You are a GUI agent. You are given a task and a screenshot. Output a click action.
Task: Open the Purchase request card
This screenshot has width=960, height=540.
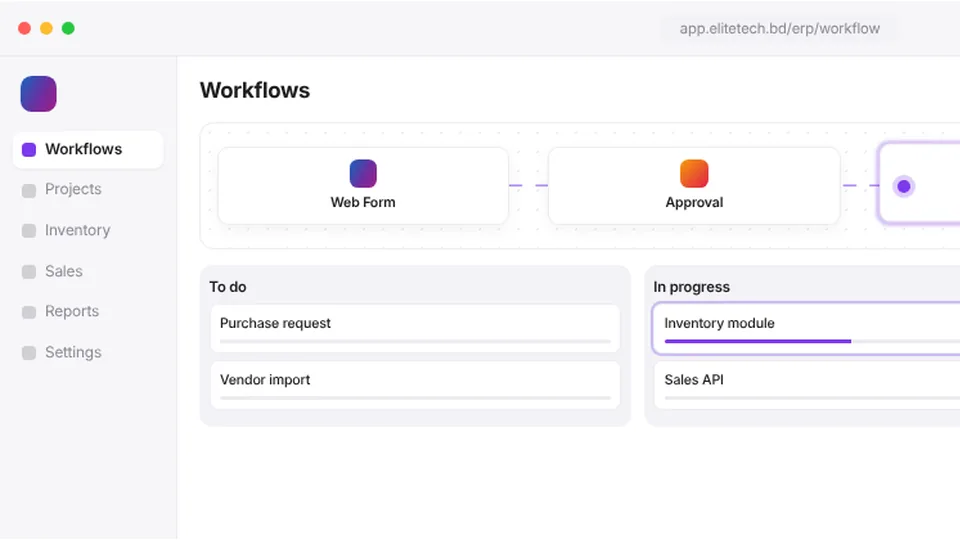(x=415, y=328)
